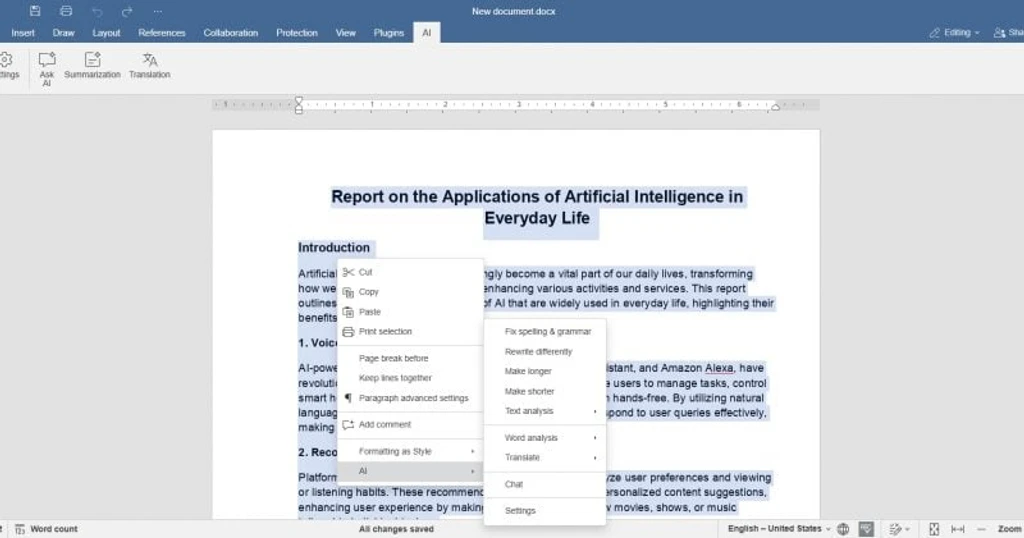Switch to the Collaboration tab
This screenshot has height=538, width=1024.
[x=231, y=33]
